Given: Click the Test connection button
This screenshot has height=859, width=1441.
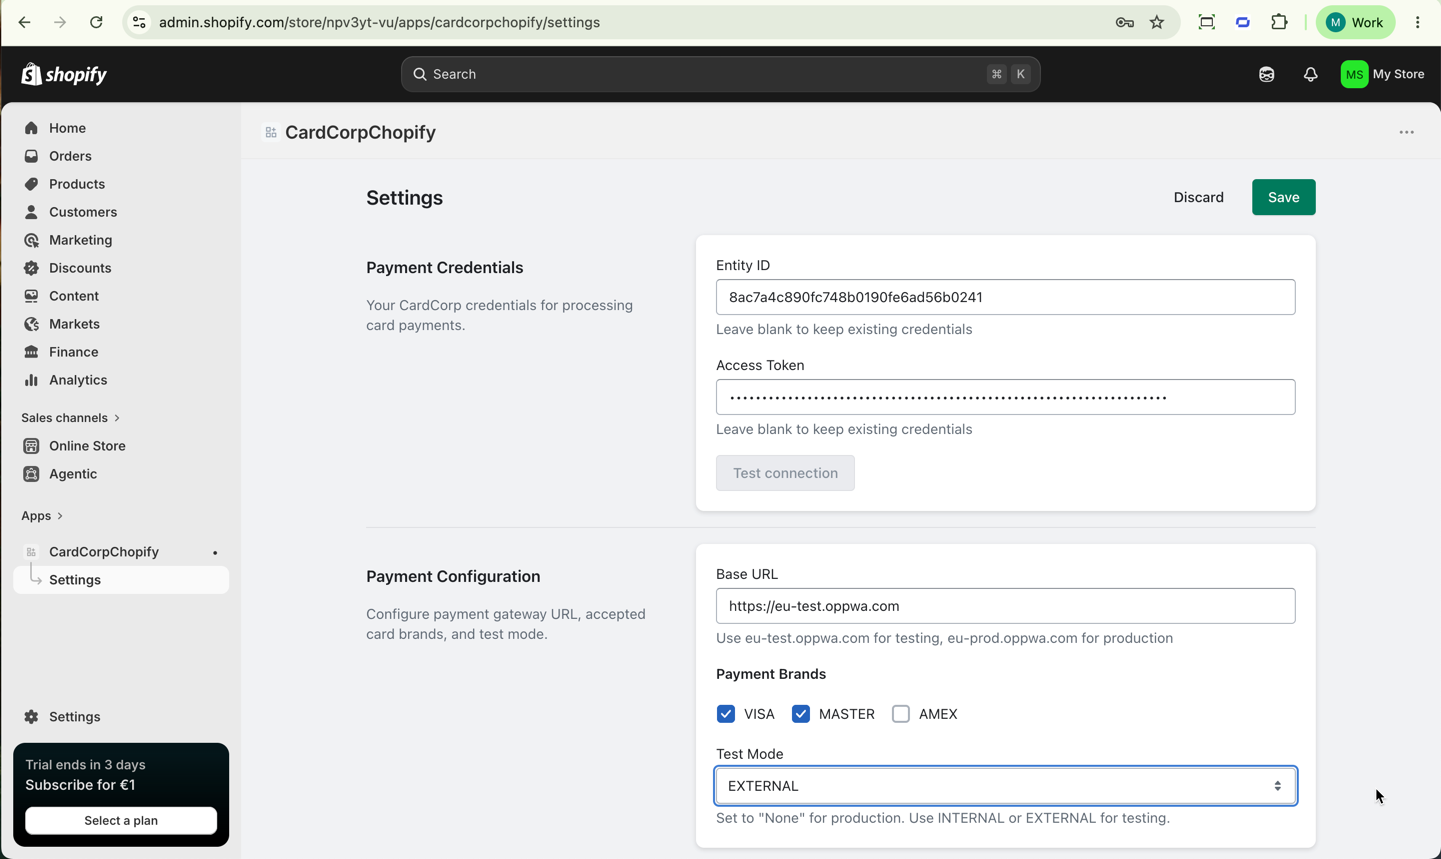Looking at the screenshot, I should click(786, 473).
